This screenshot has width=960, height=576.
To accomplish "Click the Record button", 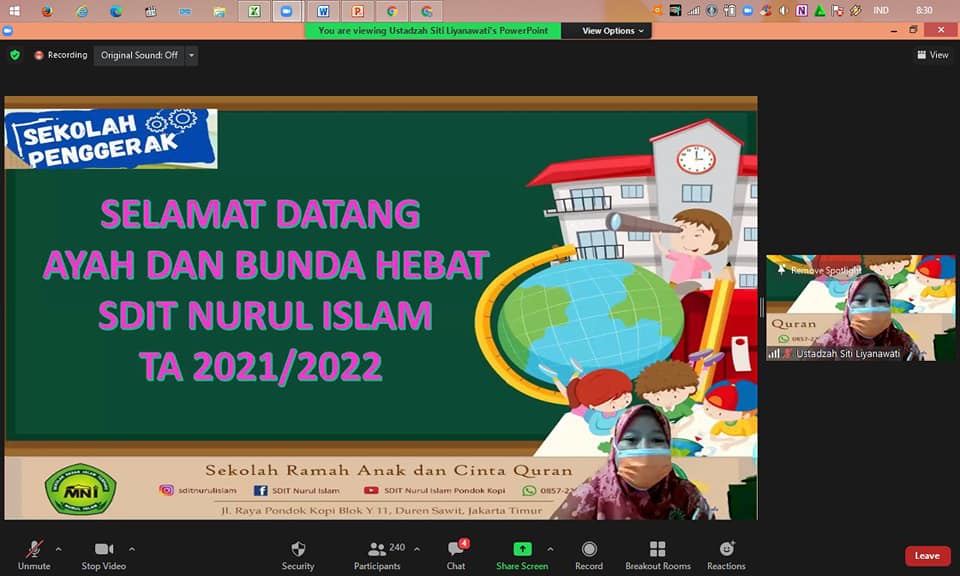I will [x=589, y=554].
